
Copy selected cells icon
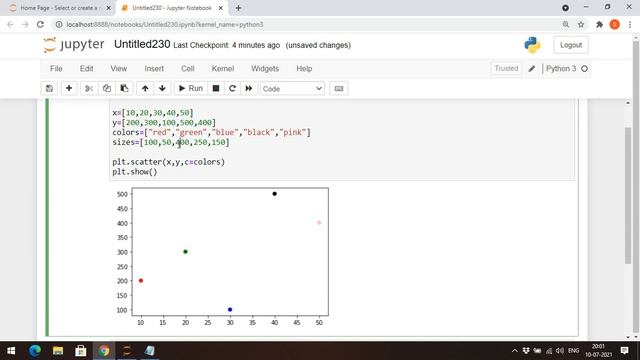coord(107,89)
